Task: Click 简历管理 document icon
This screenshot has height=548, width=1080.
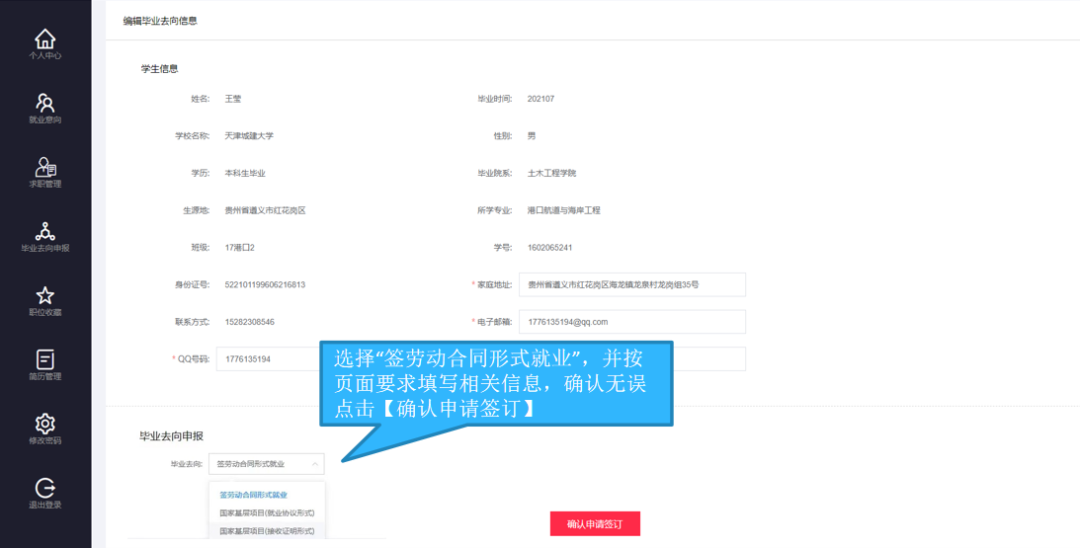Action: (45, 359)
